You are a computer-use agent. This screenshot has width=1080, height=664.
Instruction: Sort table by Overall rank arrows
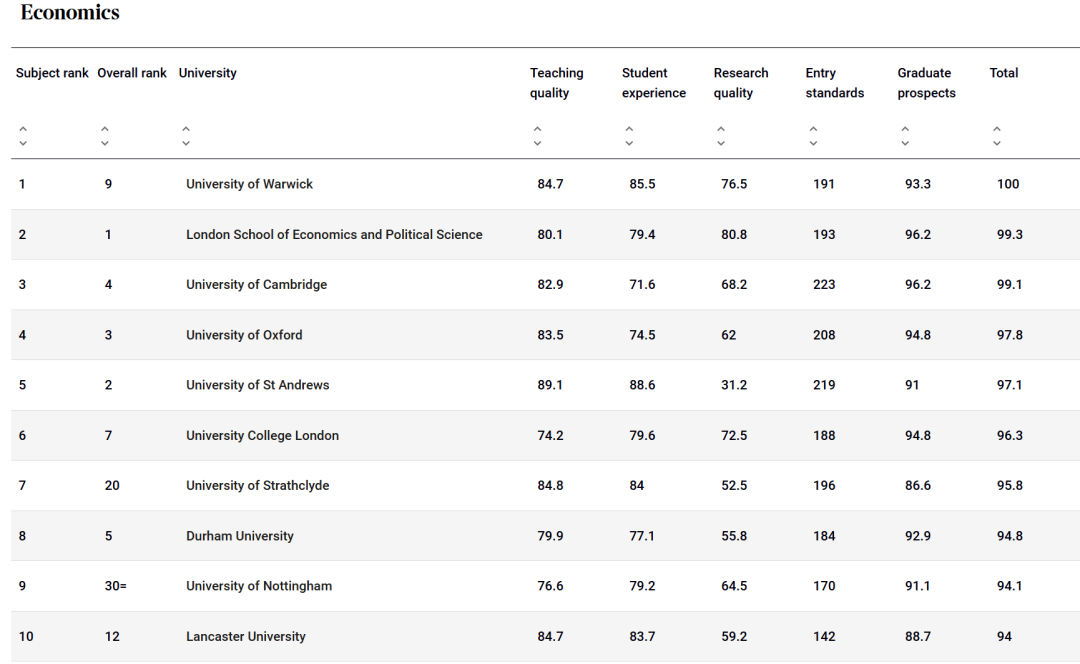point(105,136)
